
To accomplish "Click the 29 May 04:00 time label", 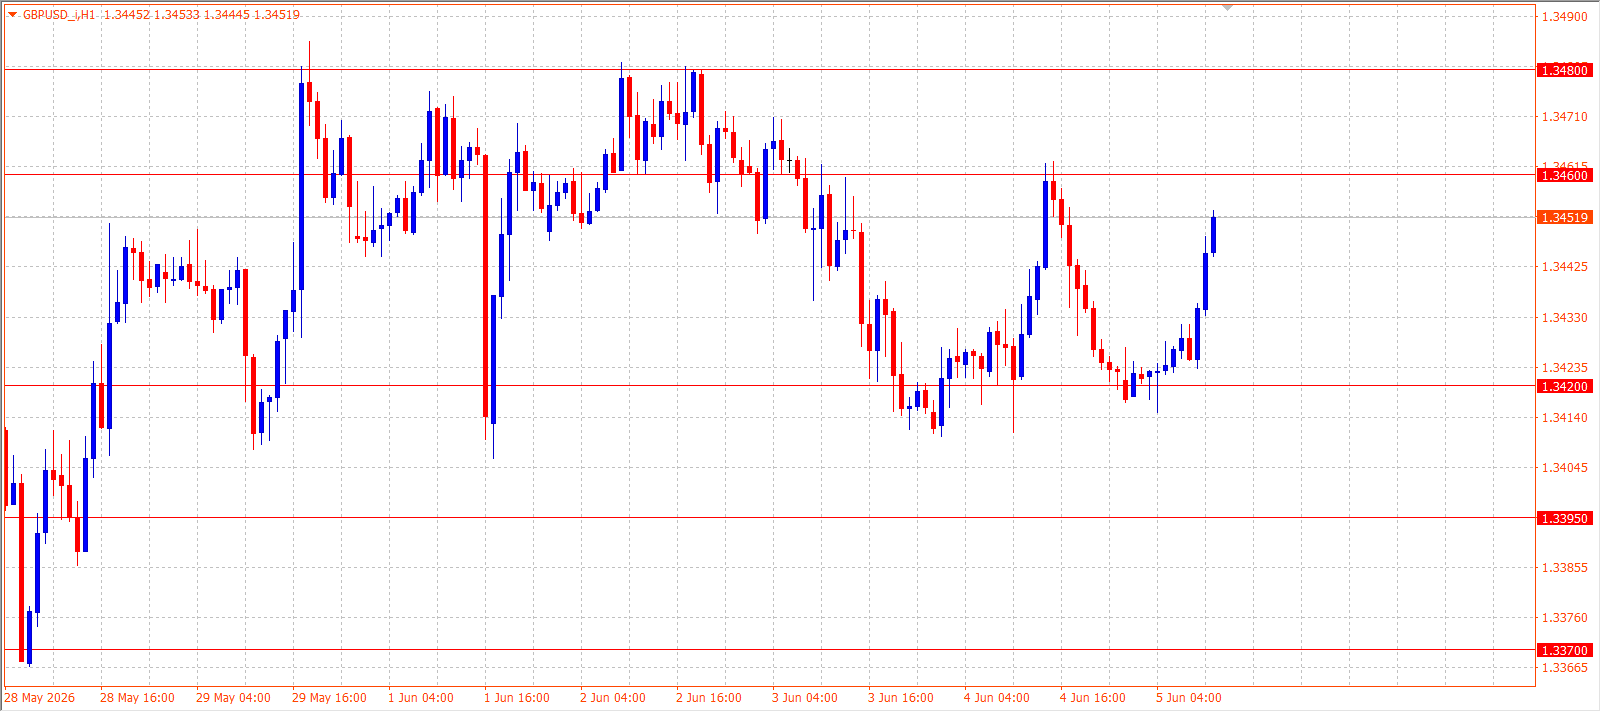I will click(233, 698).
